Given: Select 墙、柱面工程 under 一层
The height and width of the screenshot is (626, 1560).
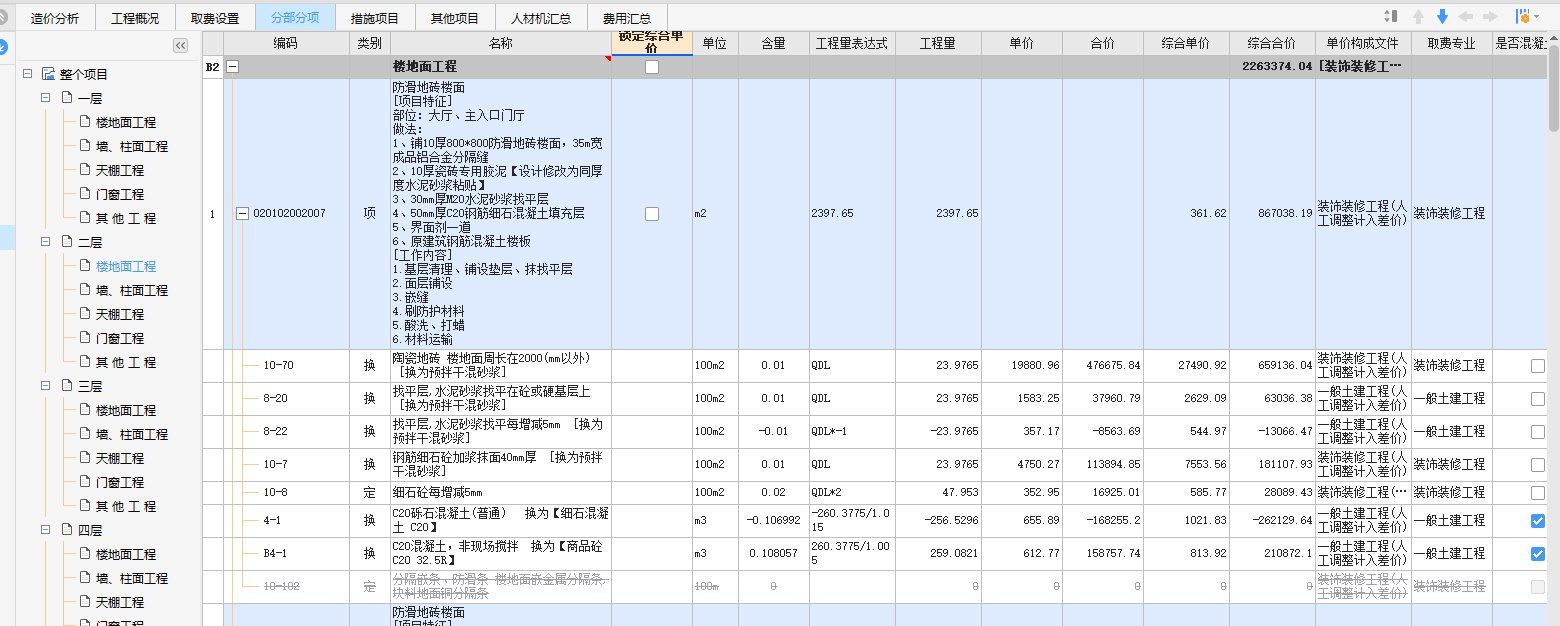Looking at the screenshot, I should click(x=132, y=146).
